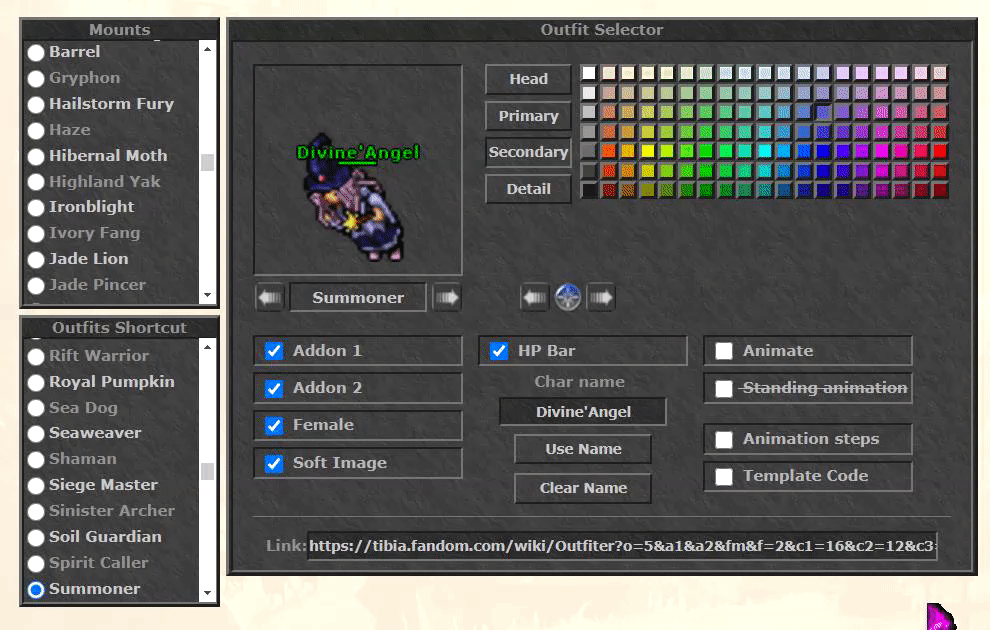Open Detail color selection

click(527, 189)
